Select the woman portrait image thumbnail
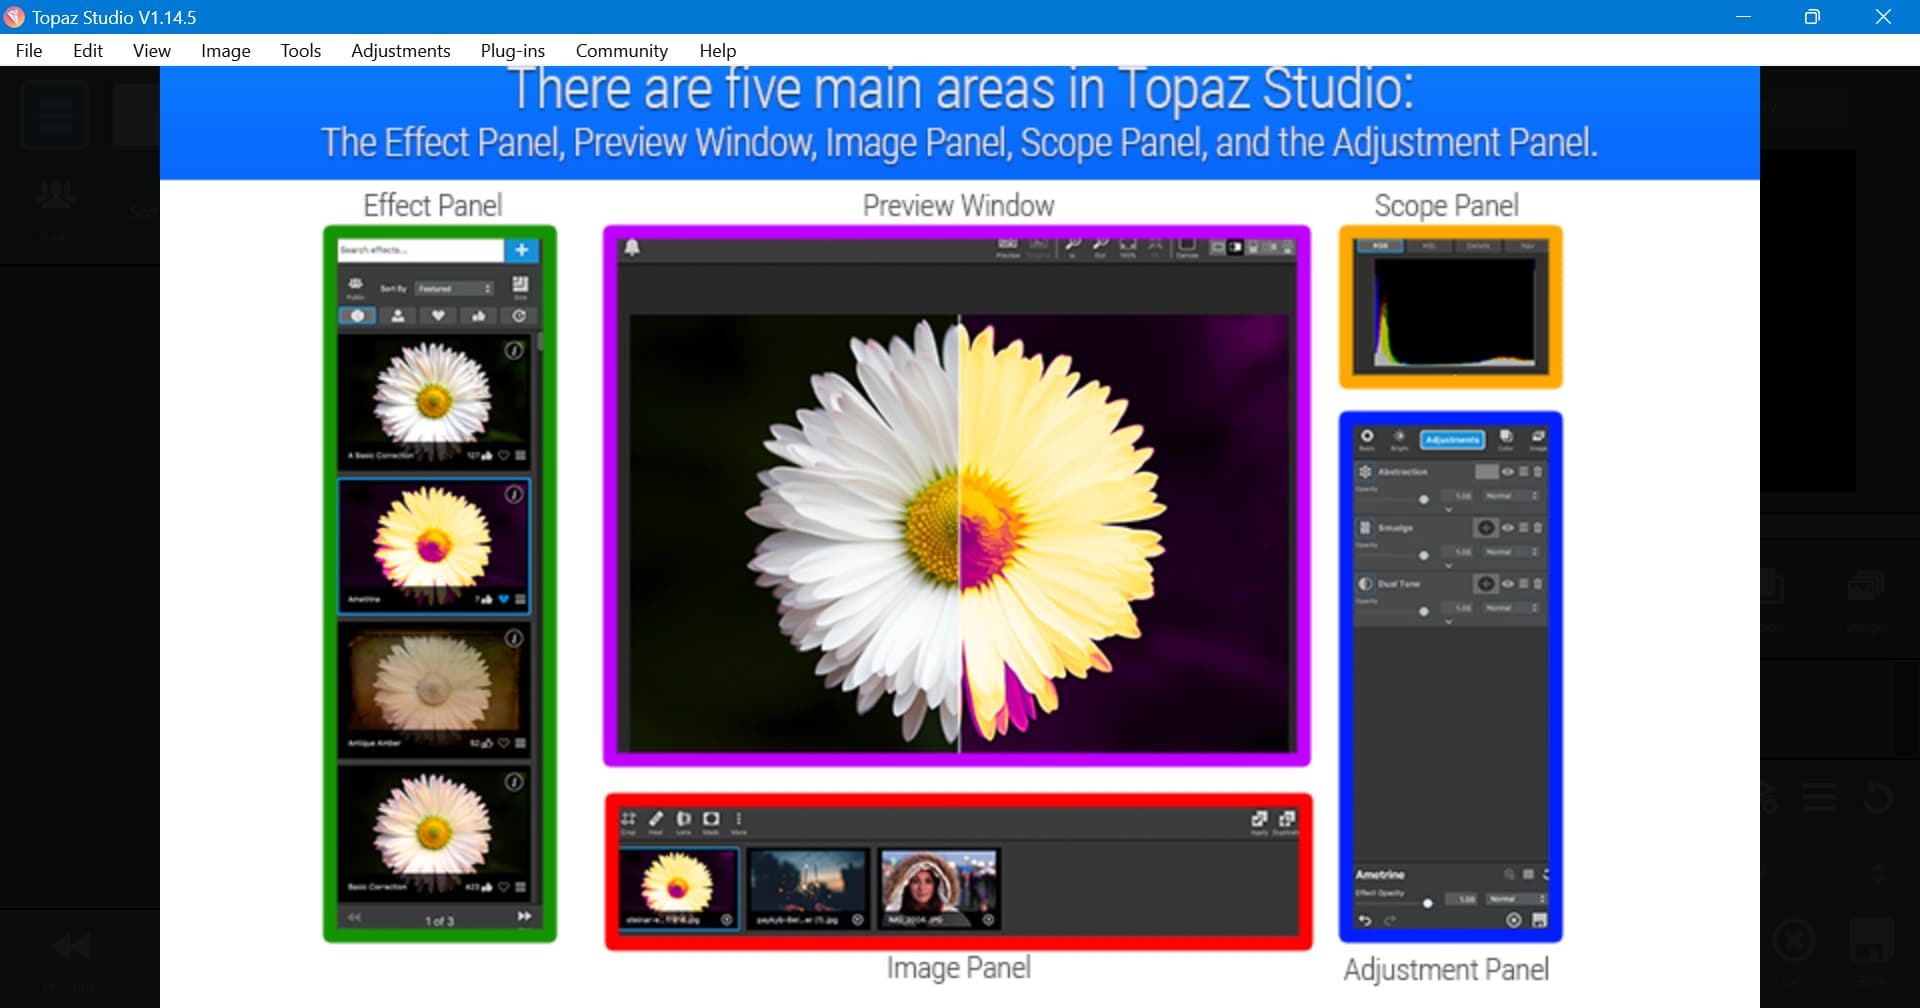 click(939, 889)
